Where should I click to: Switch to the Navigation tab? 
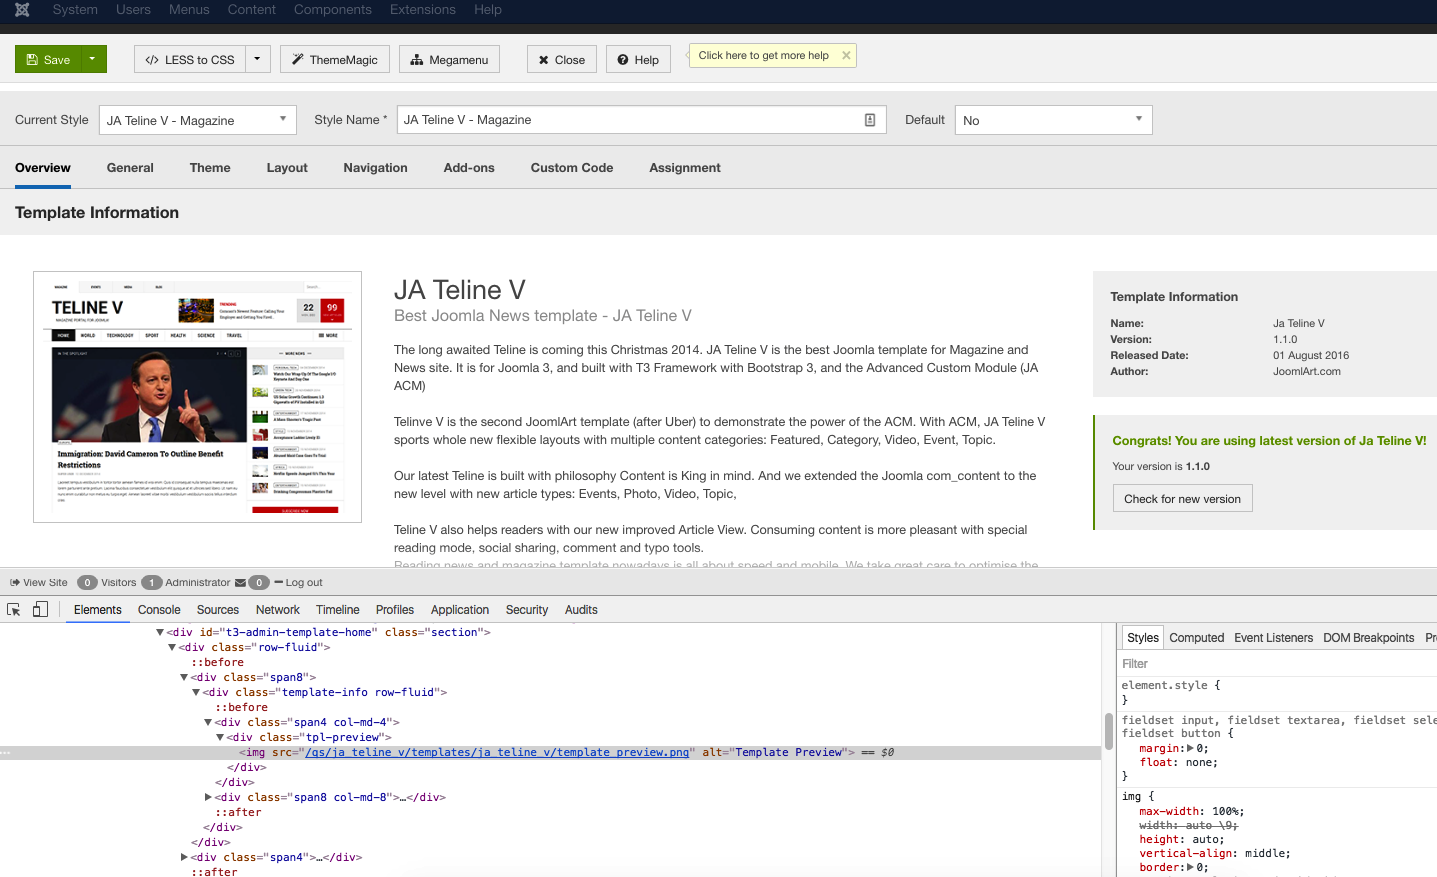(x=376, y=168)
